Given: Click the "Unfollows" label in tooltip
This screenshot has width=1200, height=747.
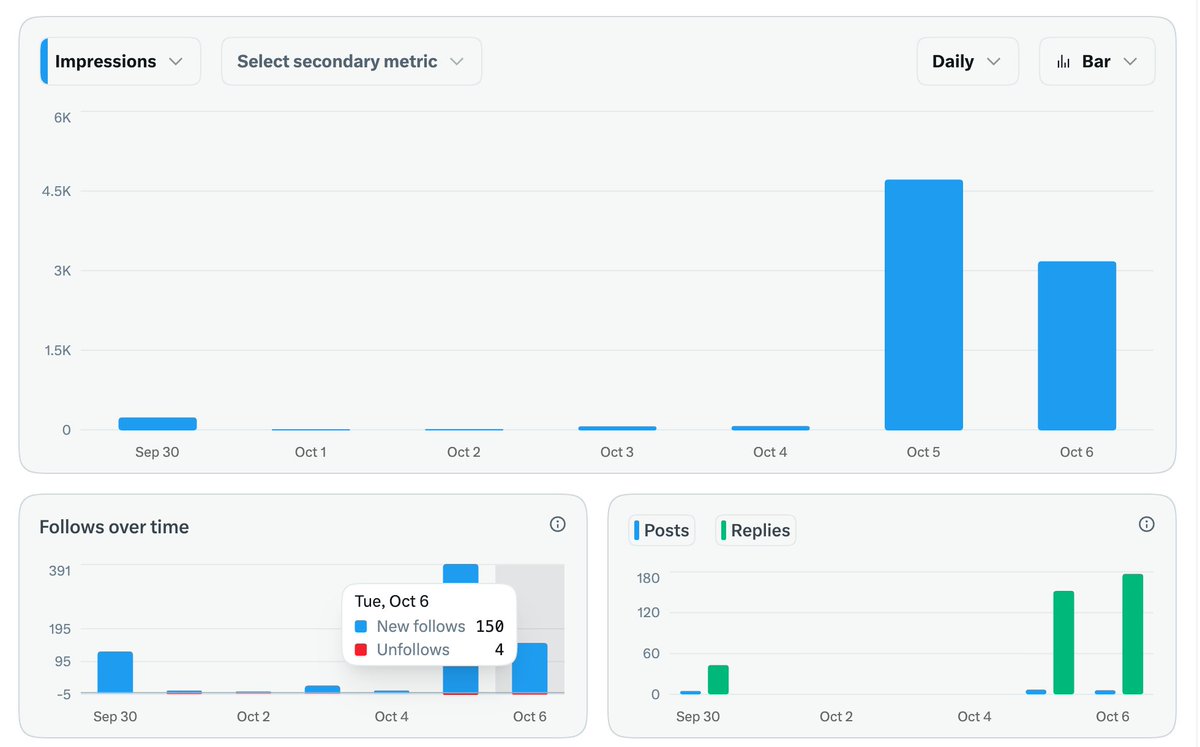Looking at the screenshot, I should click(x=413, y=649).
